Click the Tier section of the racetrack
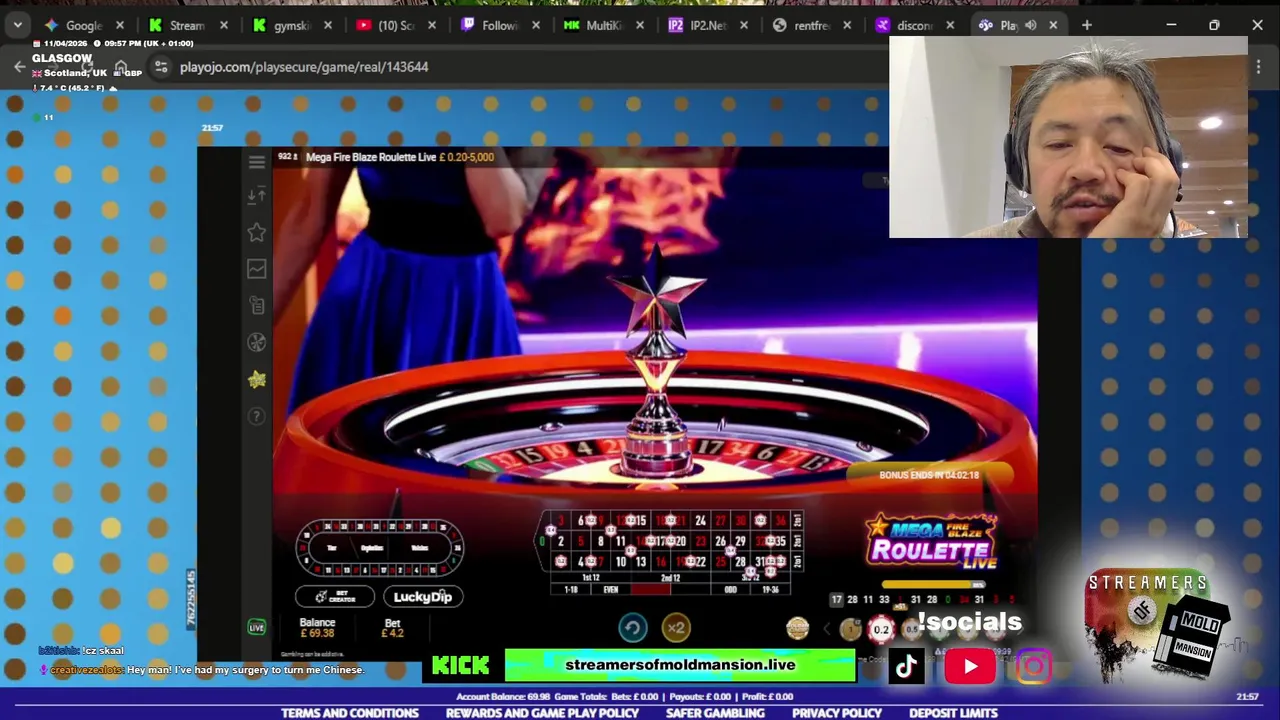The width and height of the screenshot is (1280, 720). [331, 548]
